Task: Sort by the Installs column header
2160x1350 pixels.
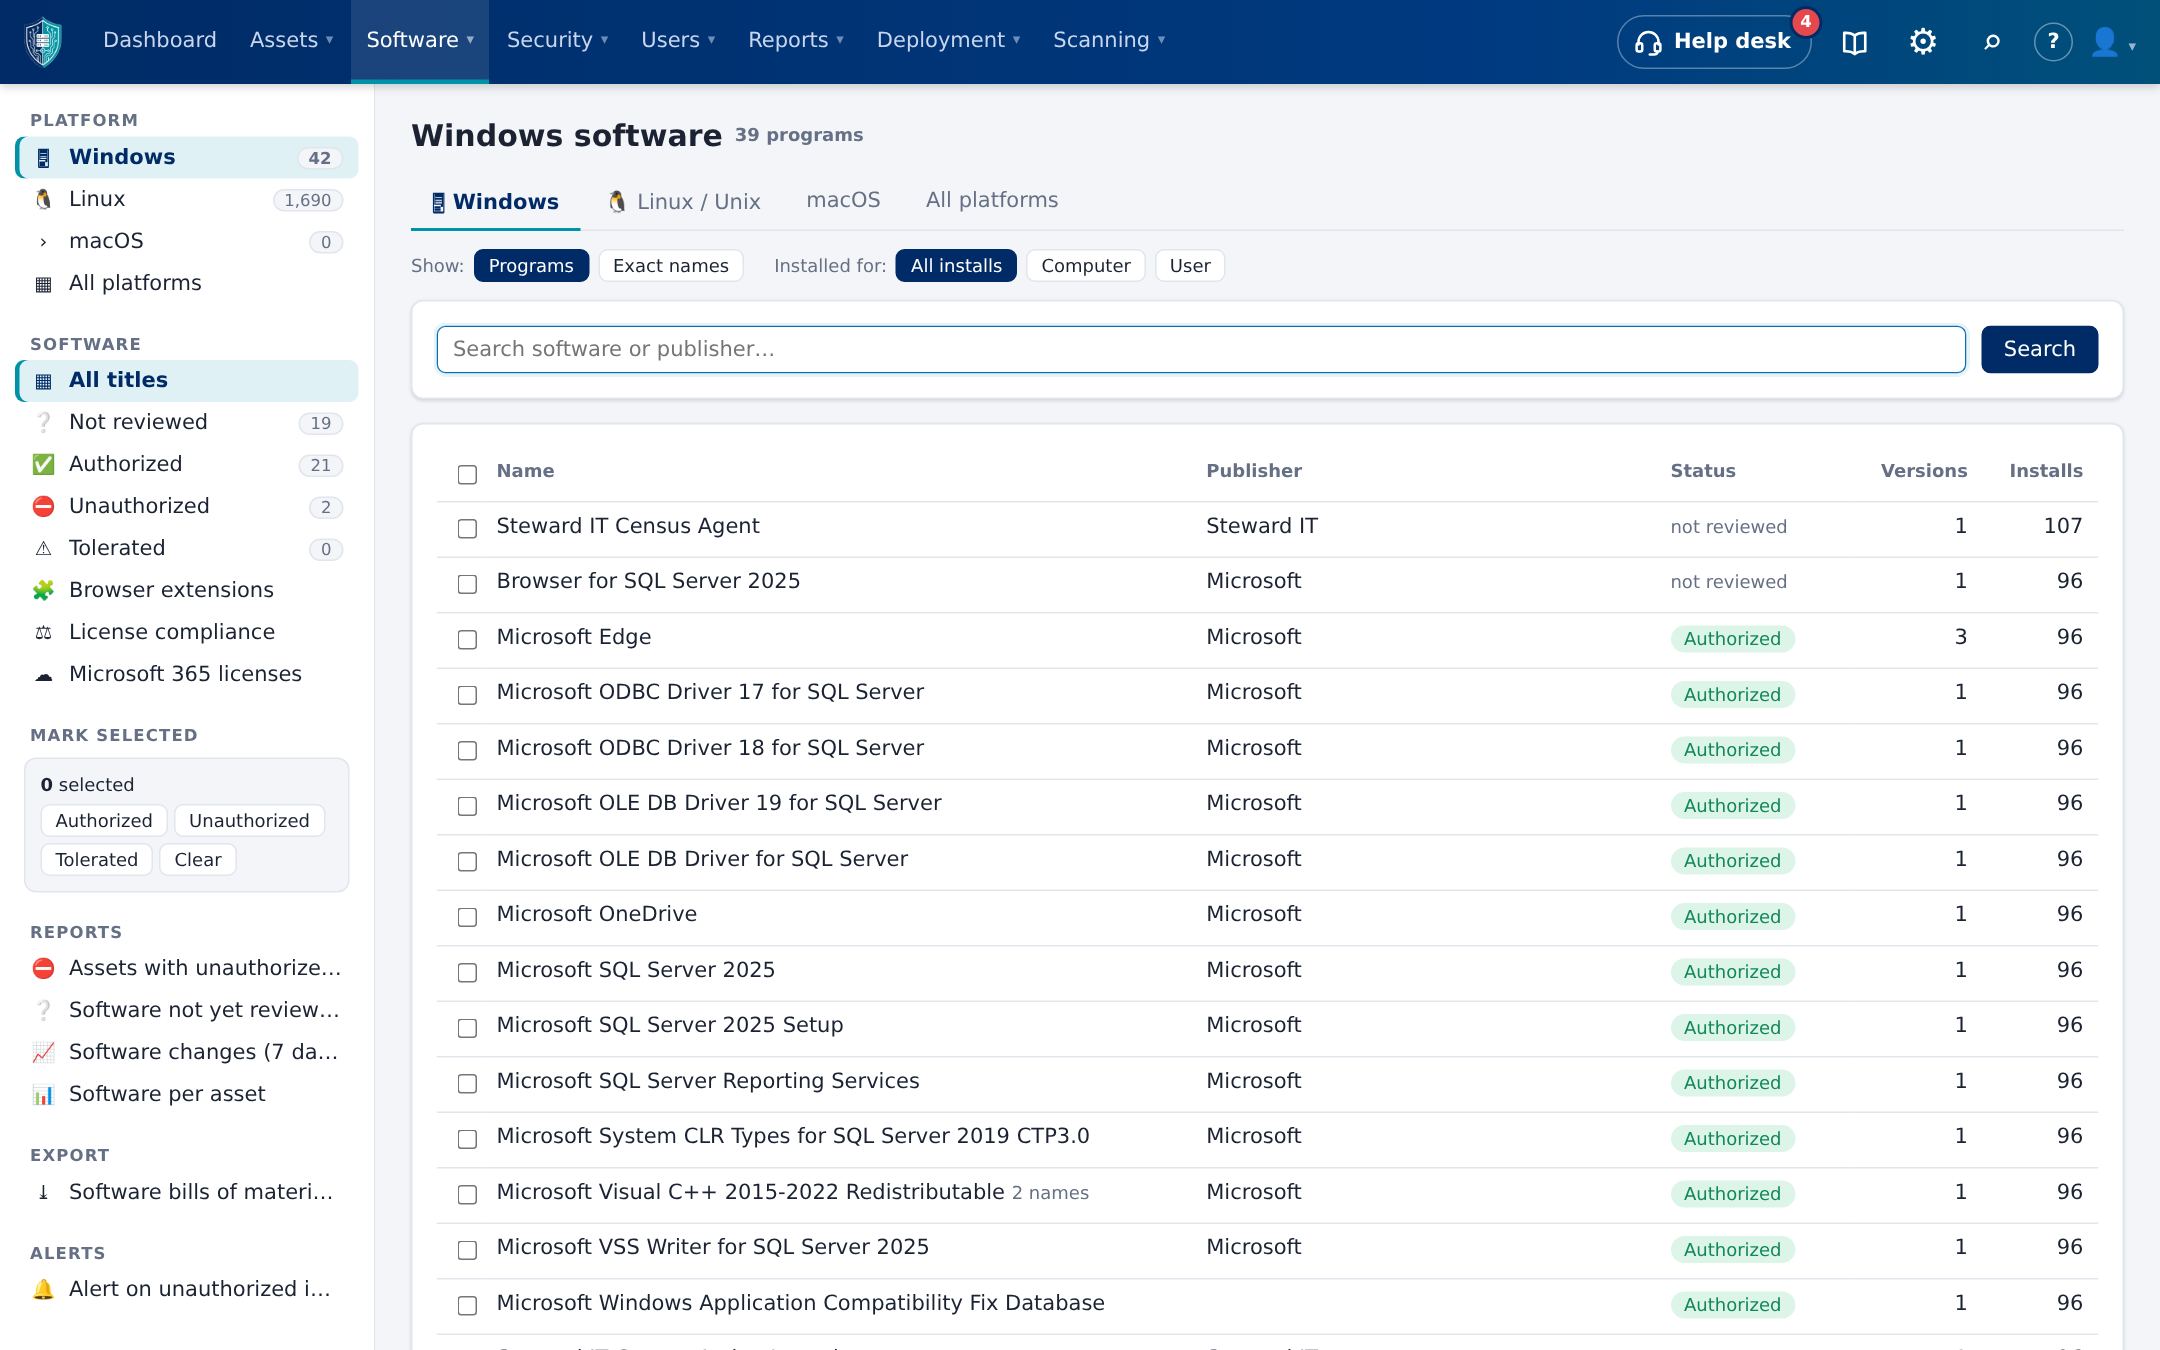Action: tap(2045, 471)
